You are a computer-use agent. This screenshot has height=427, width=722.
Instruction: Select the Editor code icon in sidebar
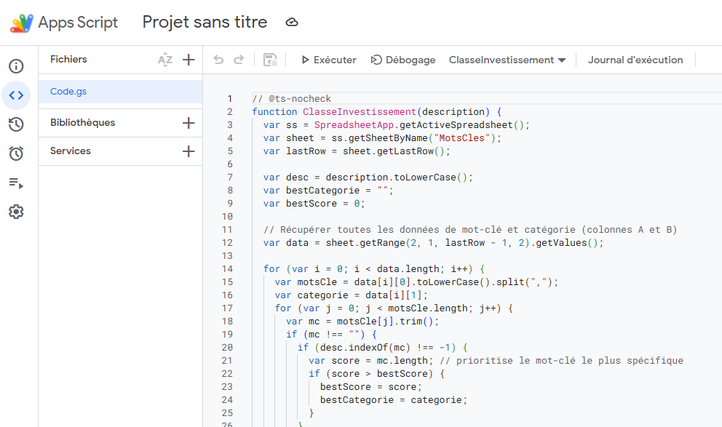(16, 95)
